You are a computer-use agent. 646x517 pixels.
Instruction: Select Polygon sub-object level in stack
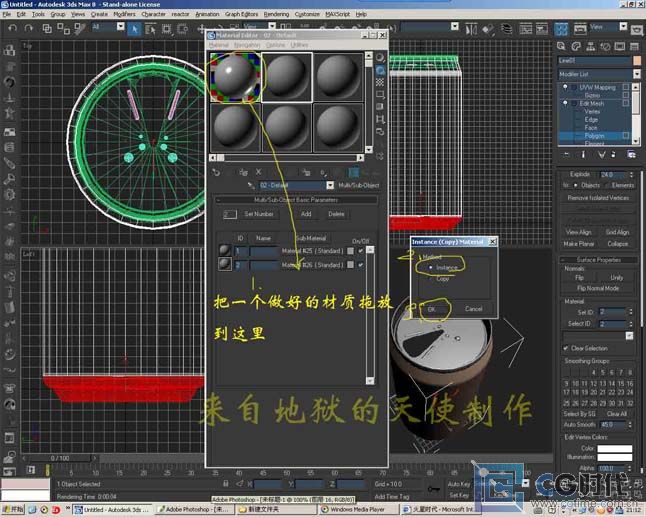pyautogui.click(x=594, y=136)
